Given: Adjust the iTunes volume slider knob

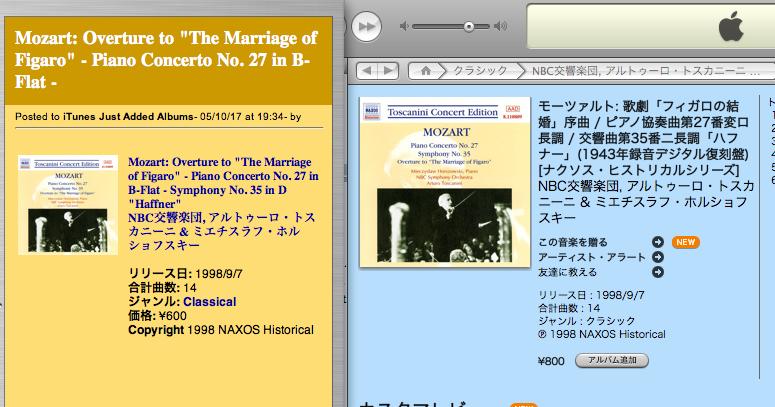Looking at the screenshot, I should 469,26.
